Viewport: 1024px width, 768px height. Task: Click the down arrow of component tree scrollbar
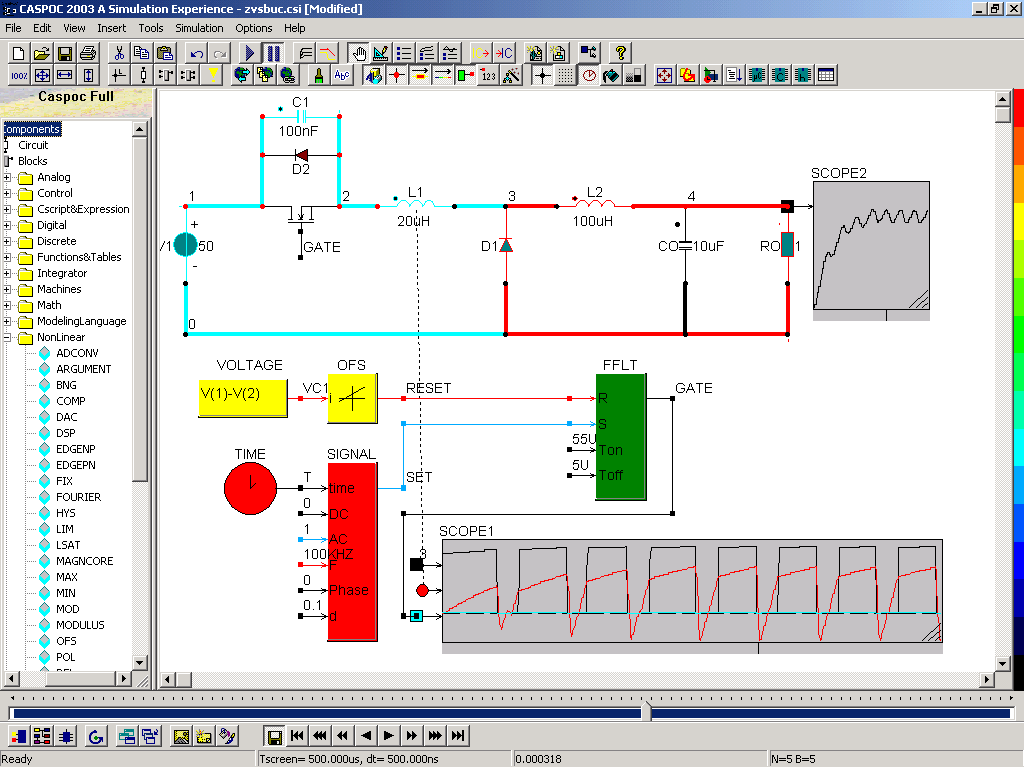[139, 662]
